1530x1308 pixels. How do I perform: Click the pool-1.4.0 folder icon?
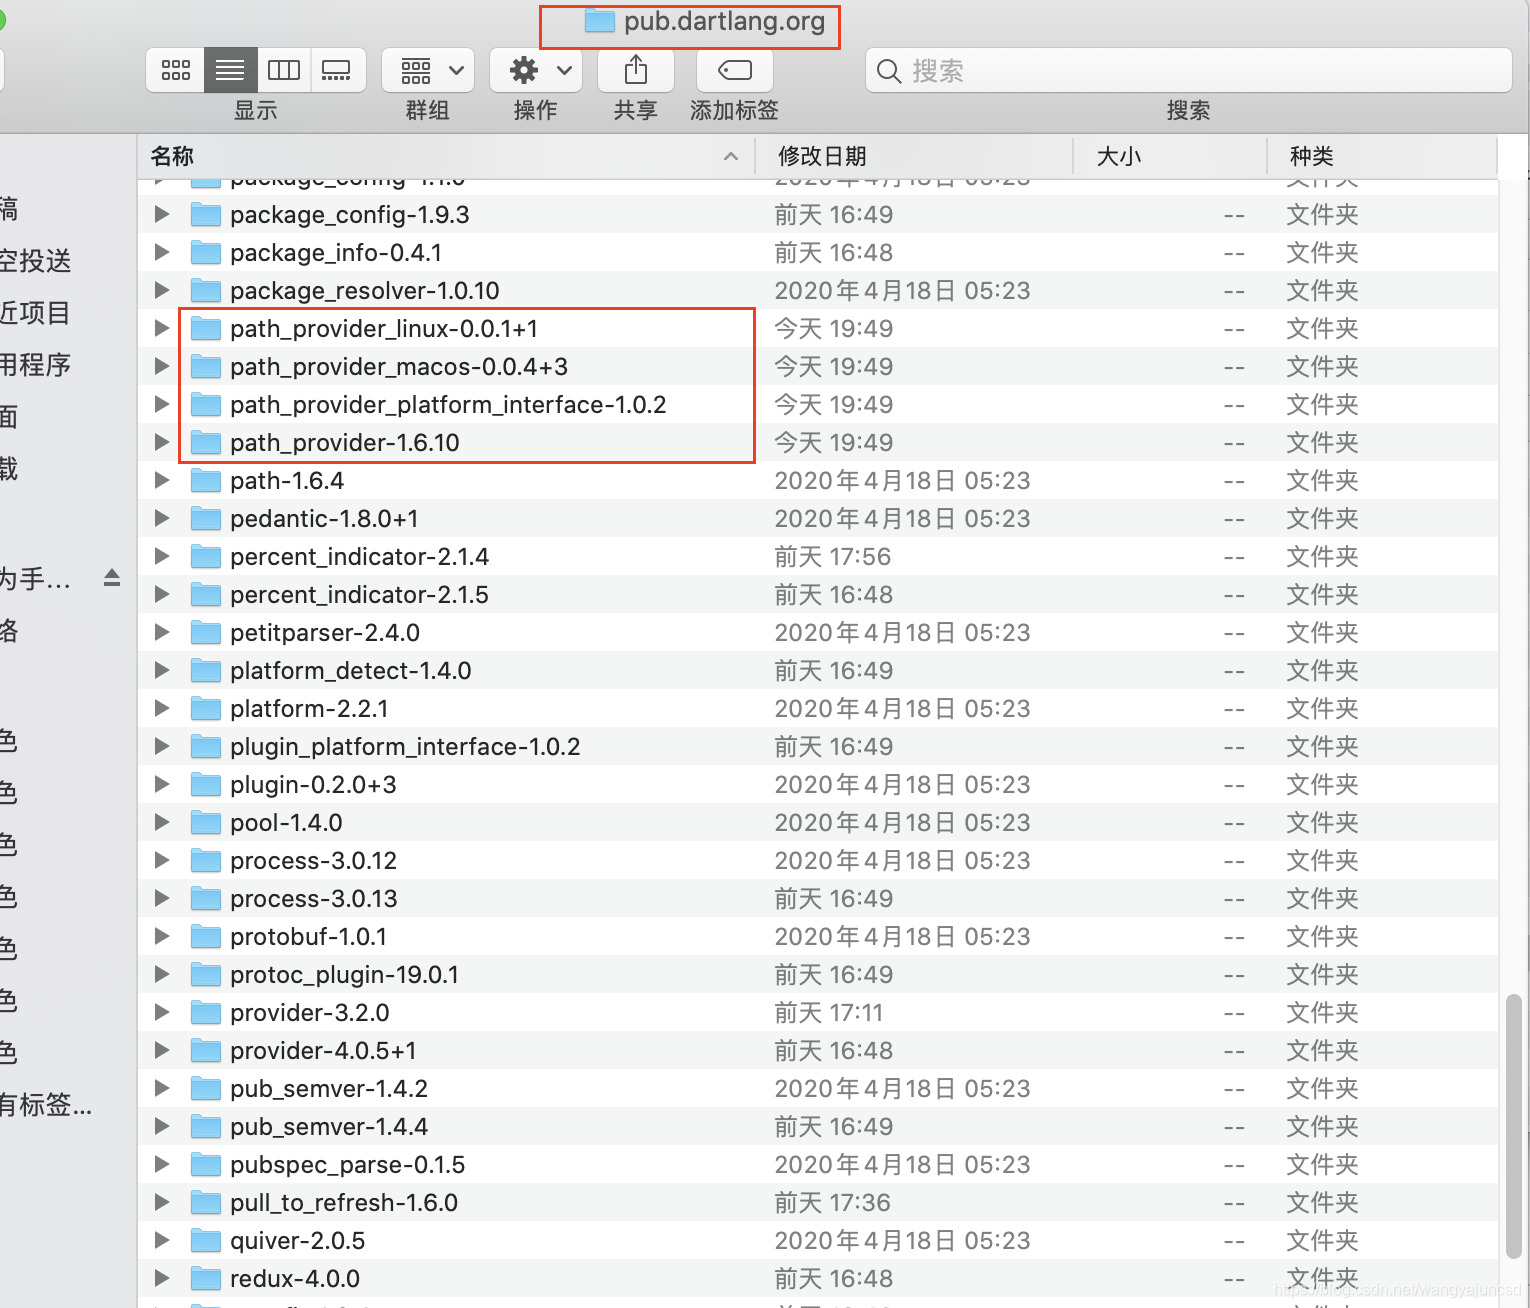coord(206,822)
